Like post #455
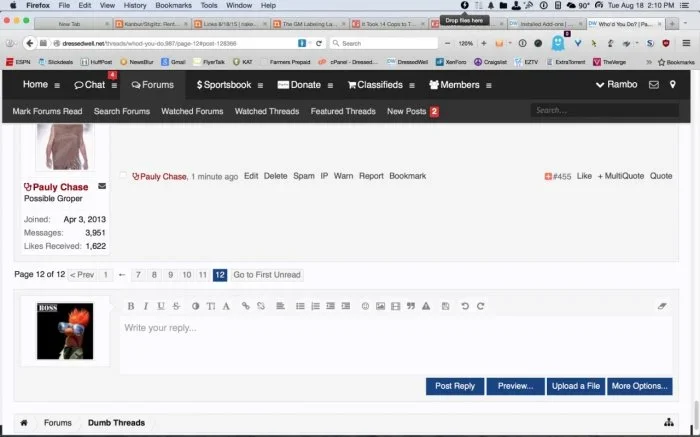This screenshot has width=700, height=437. [x=584, y=176]
